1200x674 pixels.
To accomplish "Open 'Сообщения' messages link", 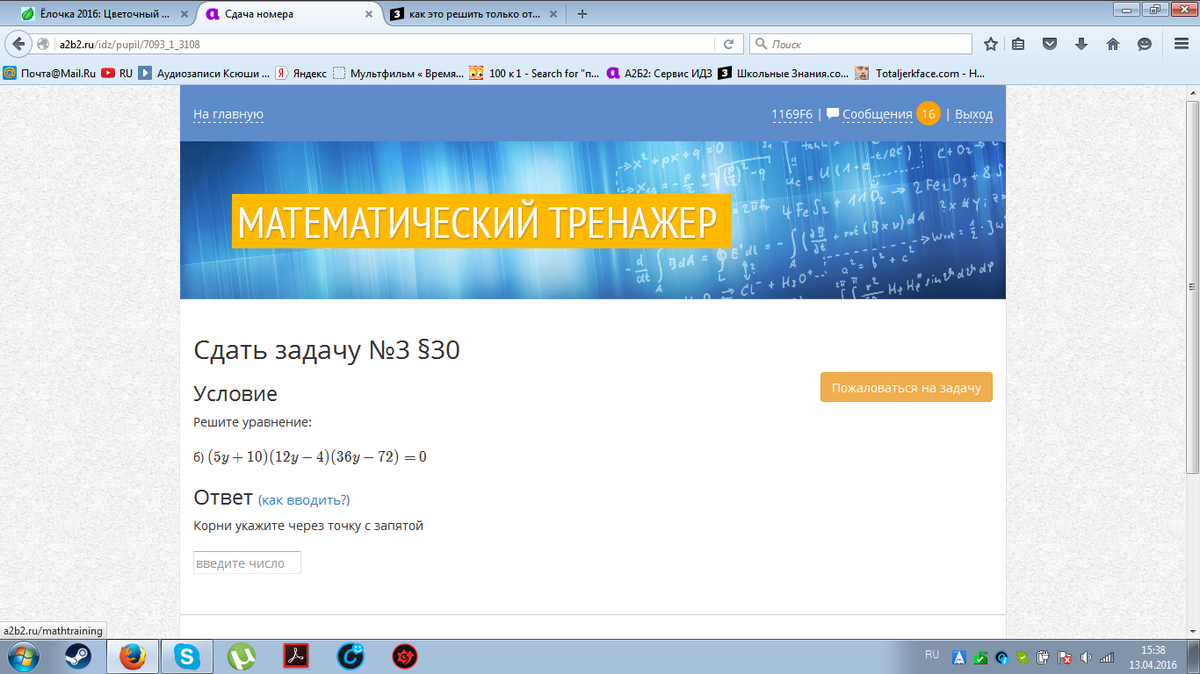I will [x=876, y=115].
